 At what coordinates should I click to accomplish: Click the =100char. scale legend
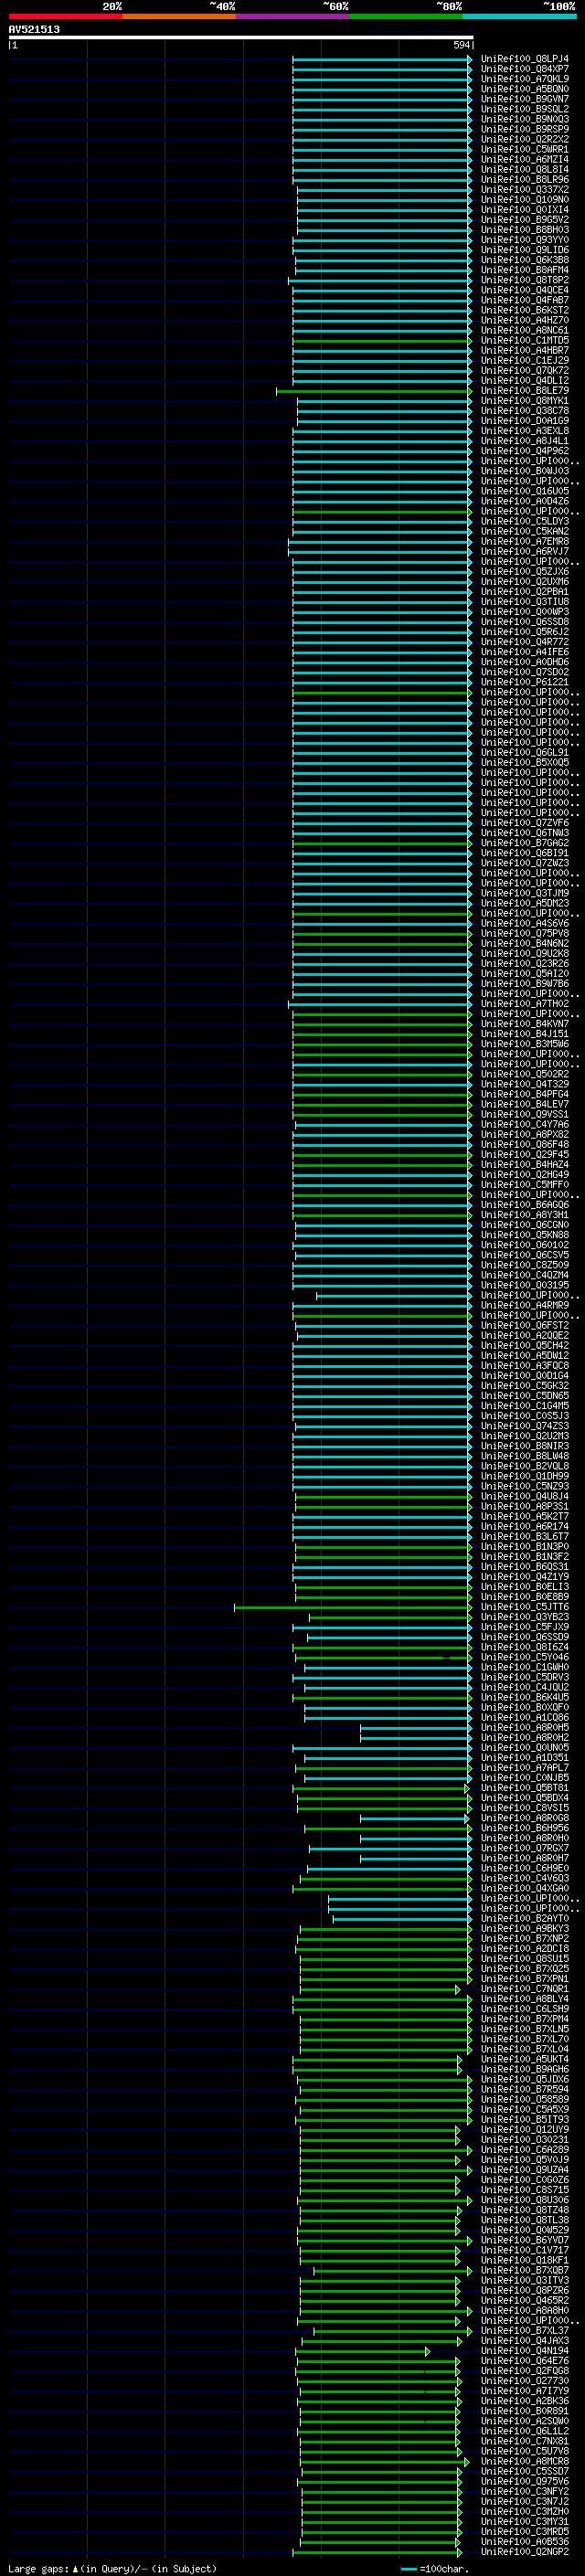coord(434,2568)
